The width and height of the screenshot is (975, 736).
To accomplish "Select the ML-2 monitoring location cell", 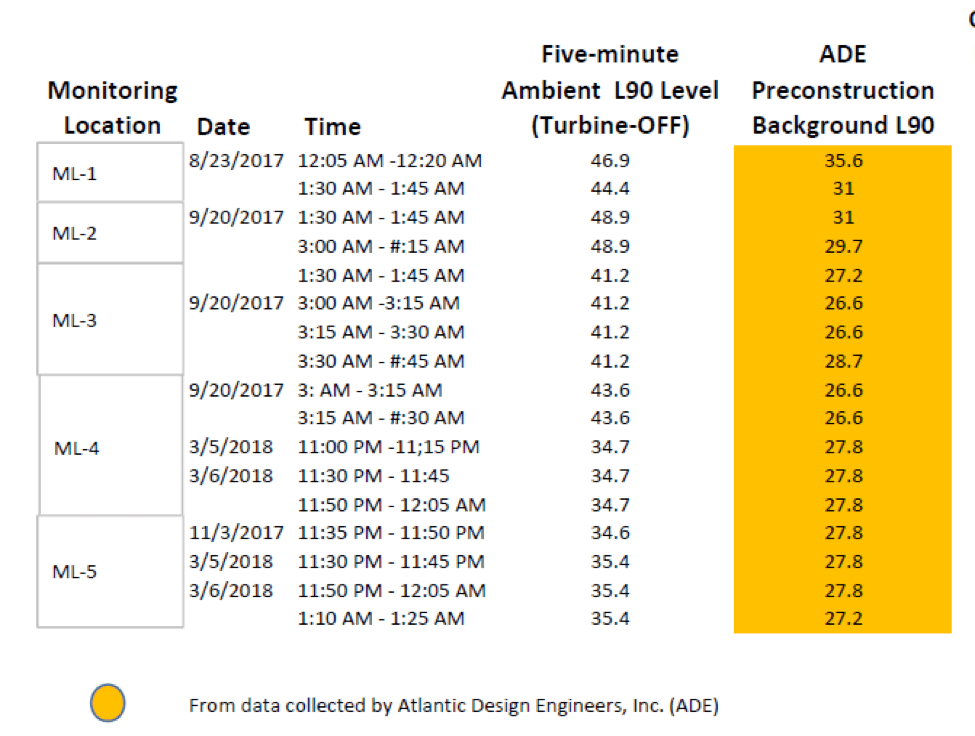I will tap(110, 232).
